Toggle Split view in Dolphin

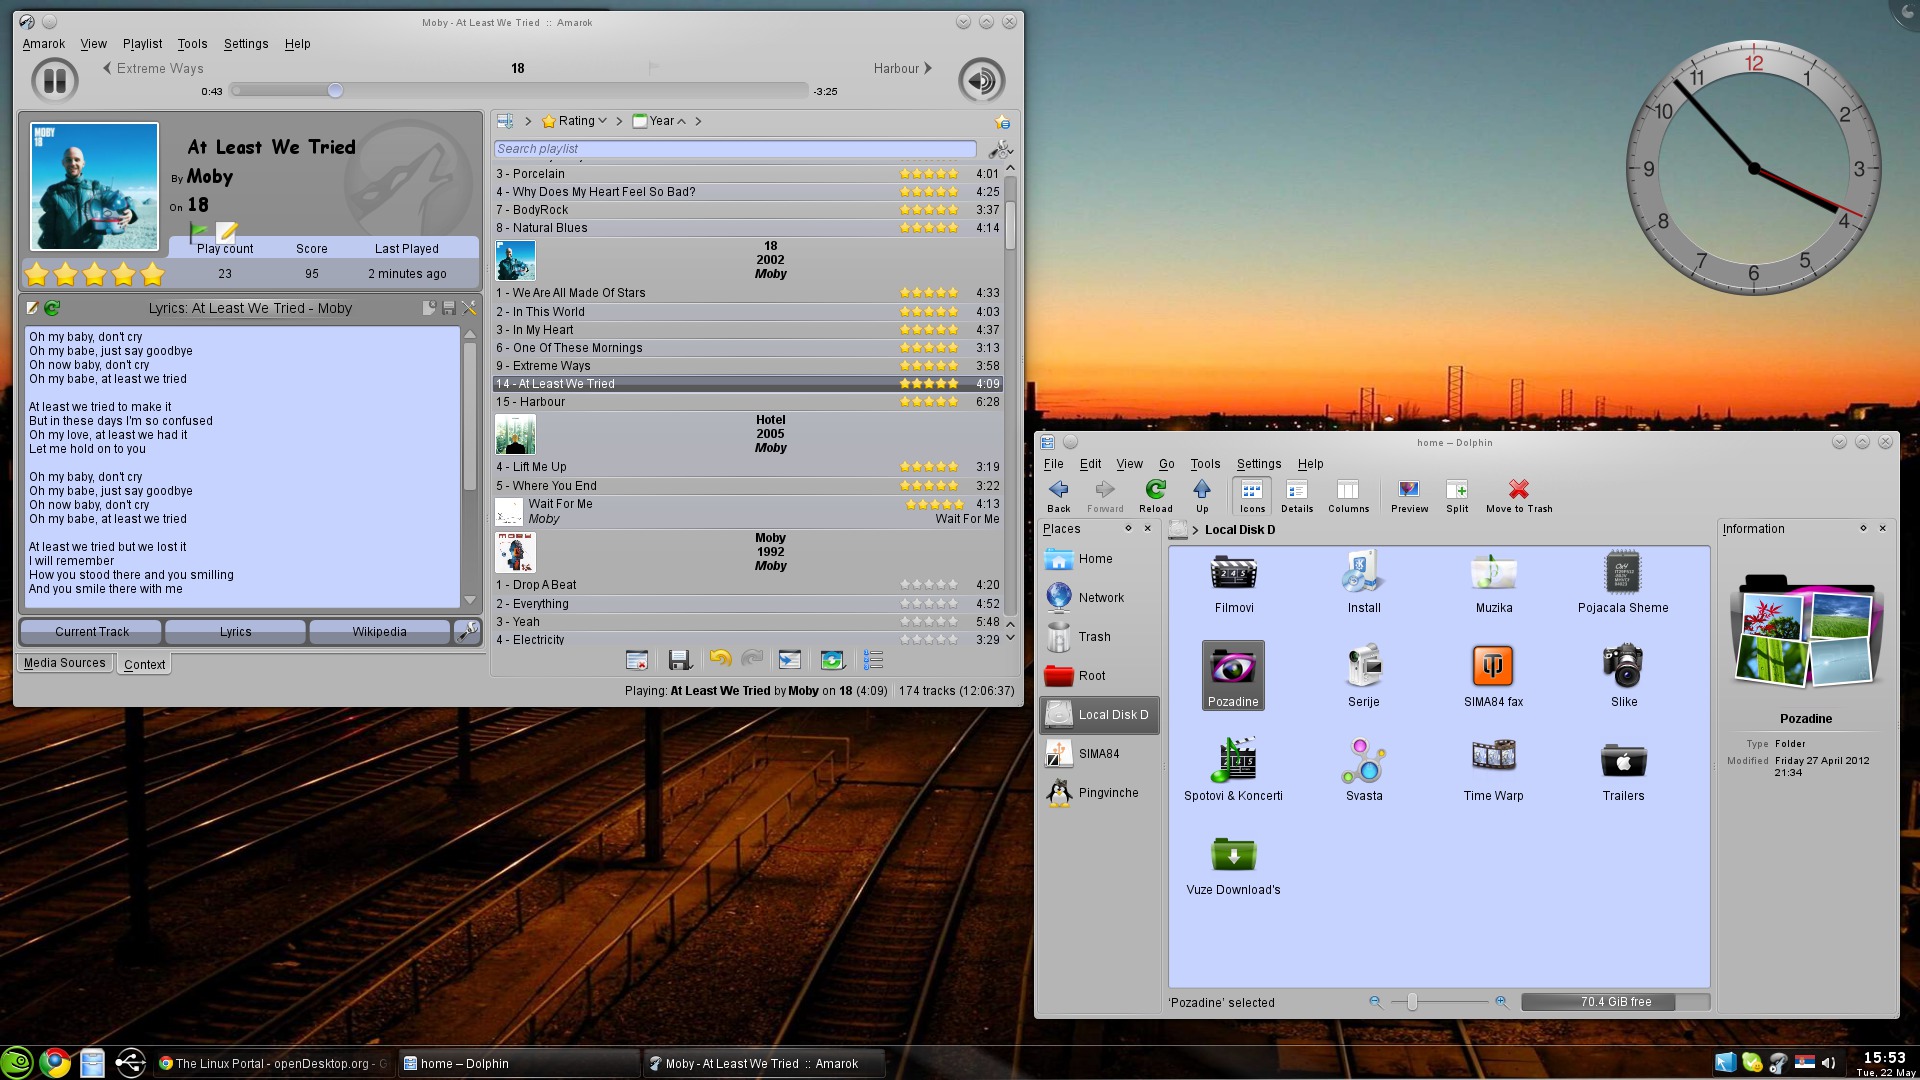click(1457, 496)
